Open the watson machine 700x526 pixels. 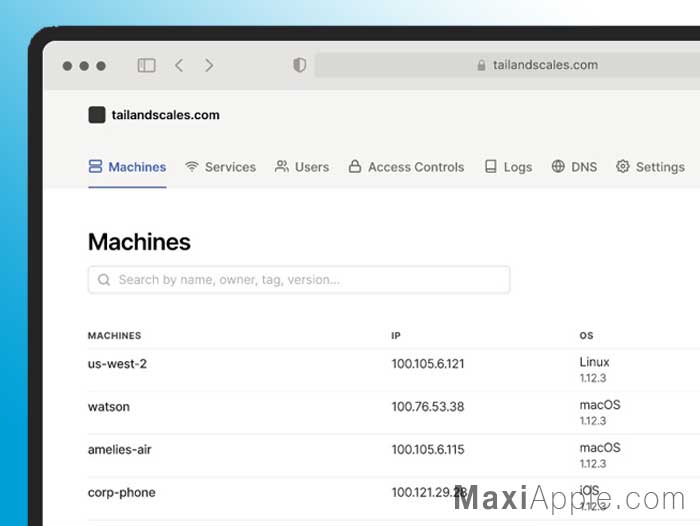click(x=109, y=407)
